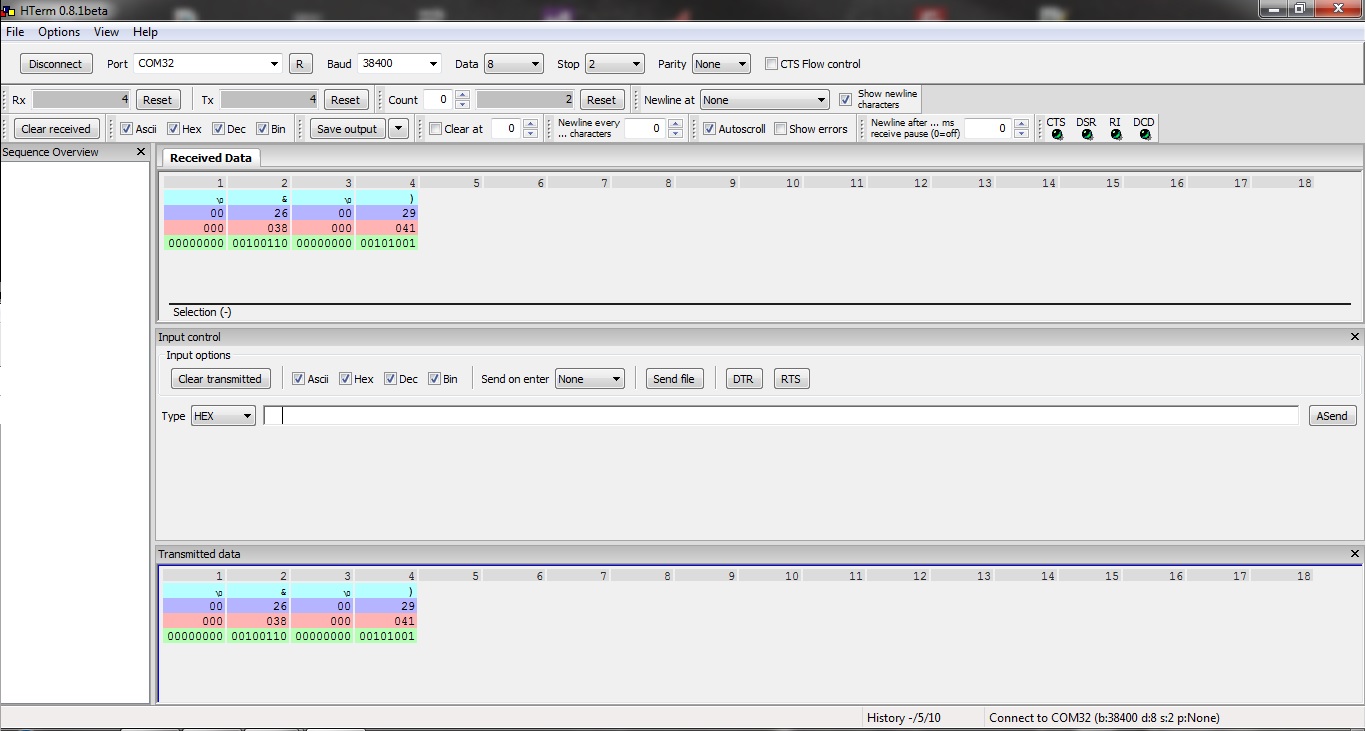
Task: Click the ASend button
Action: 1332,416
